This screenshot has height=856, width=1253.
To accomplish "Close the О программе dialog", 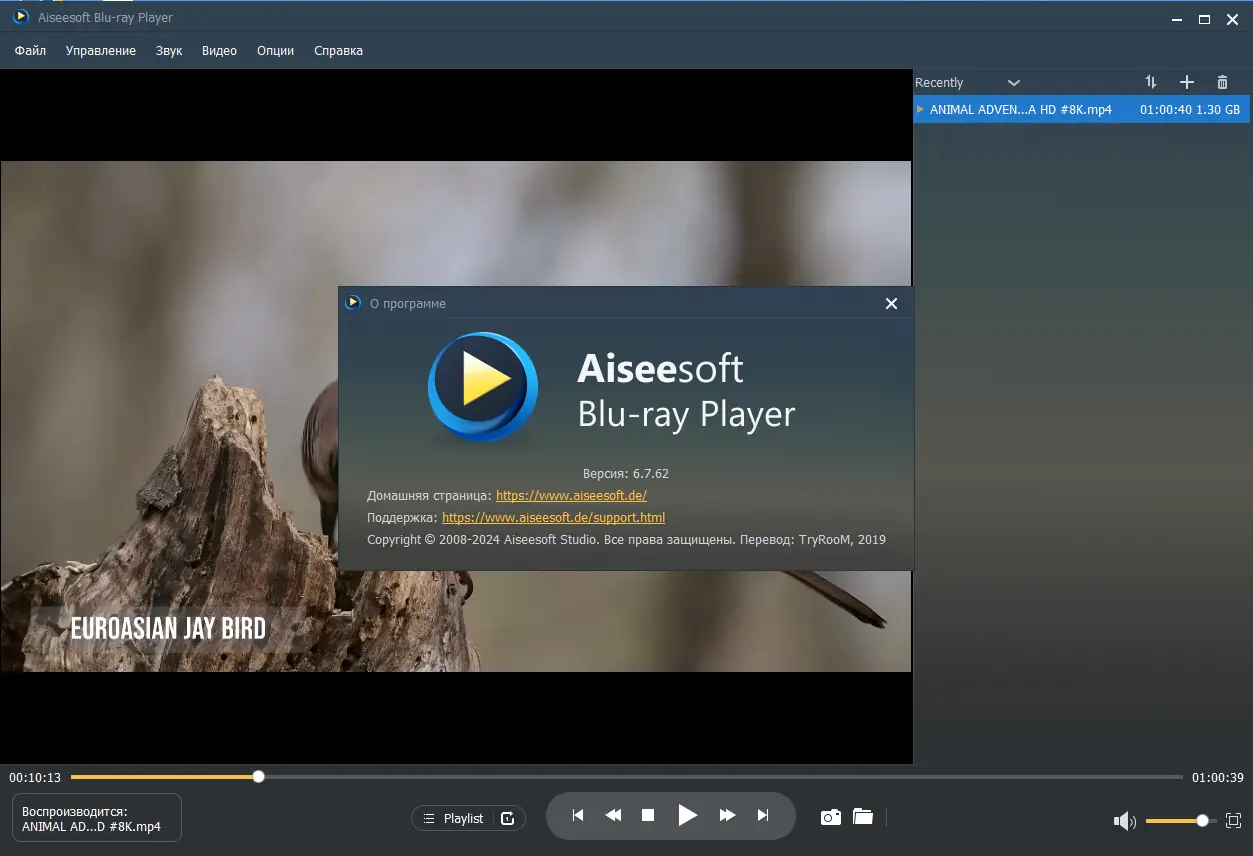I will (892, 303).
